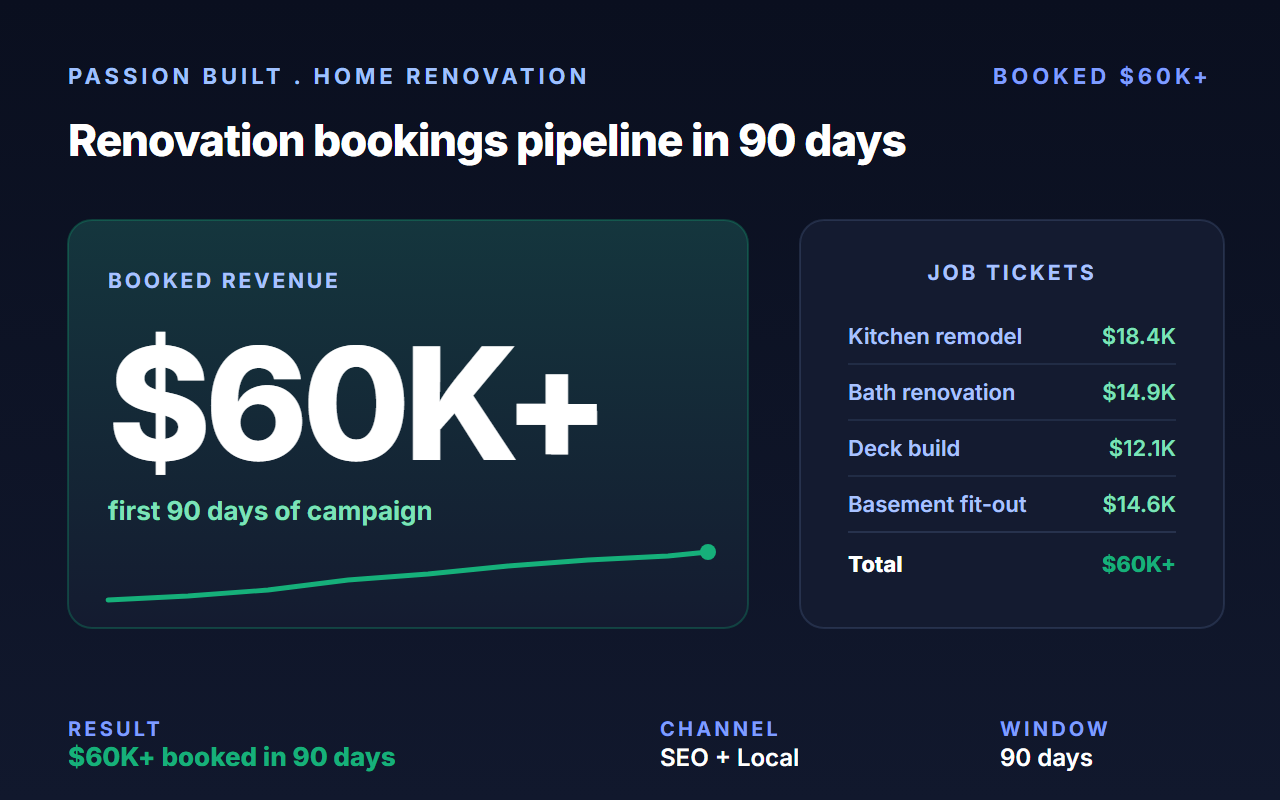Click the 'JOB TICKETS' panel heading
The width and height of the screenshot is (1280, 800).
pos(1011,272)
